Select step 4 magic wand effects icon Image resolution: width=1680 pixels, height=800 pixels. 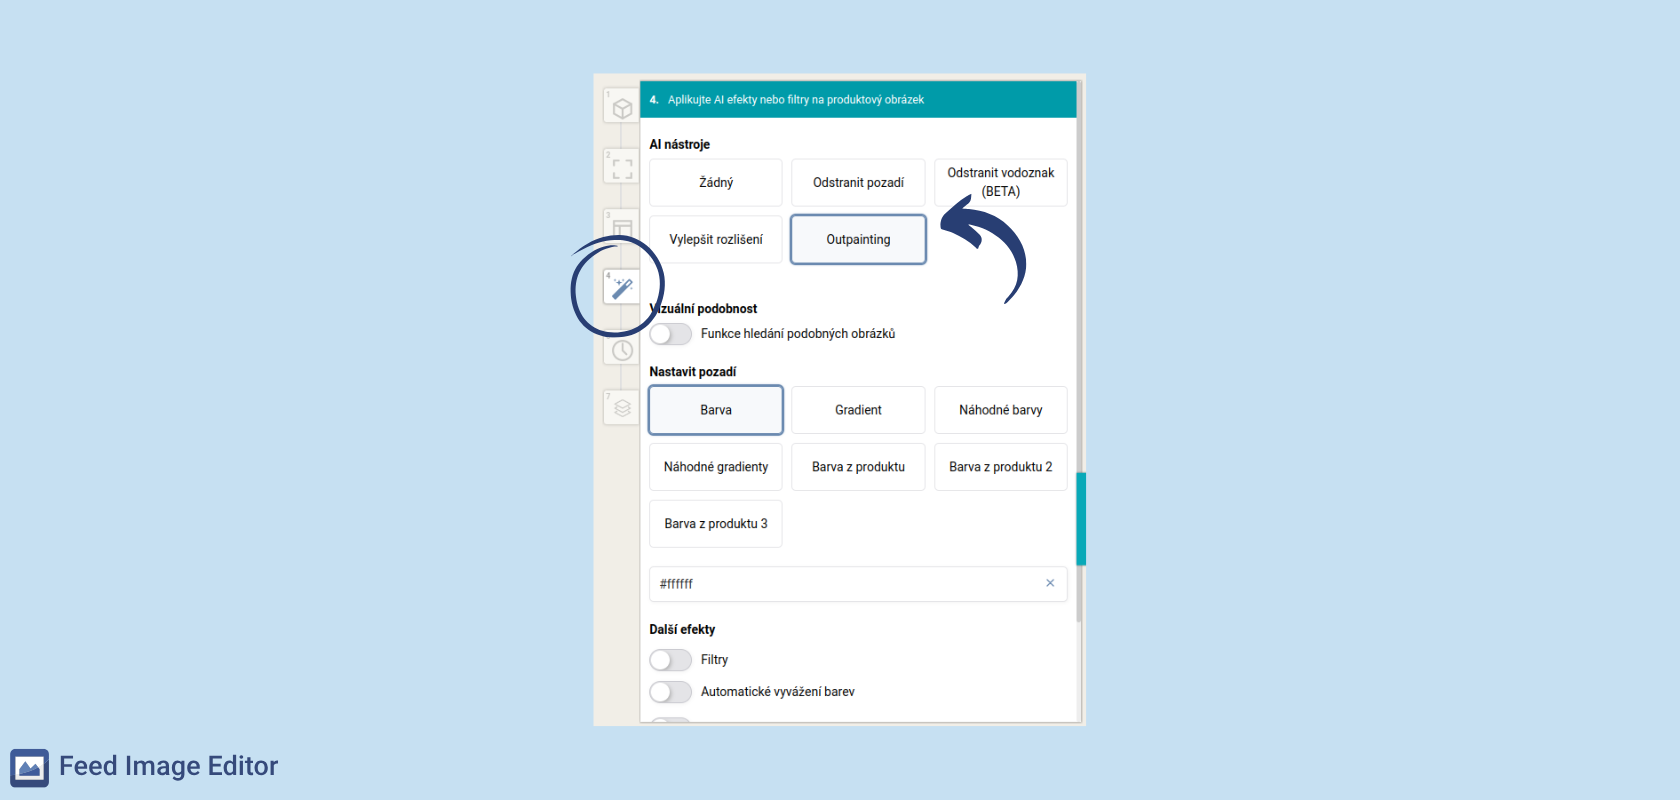coord(622,288)
